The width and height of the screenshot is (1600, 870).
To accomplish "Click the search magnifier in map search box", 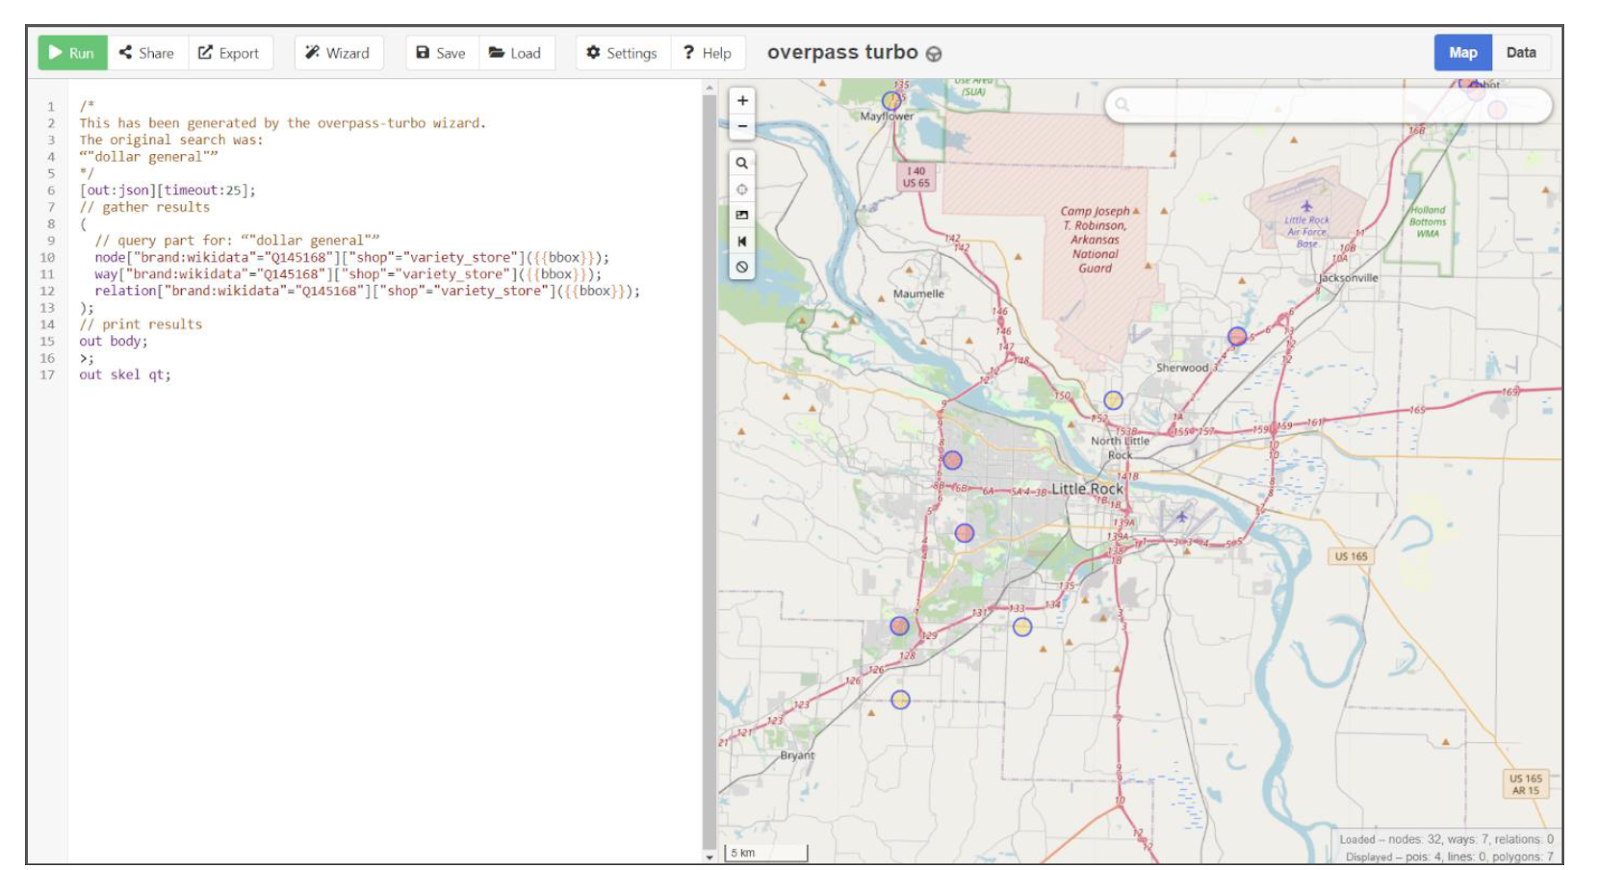I will click(x=1122, y=104).
